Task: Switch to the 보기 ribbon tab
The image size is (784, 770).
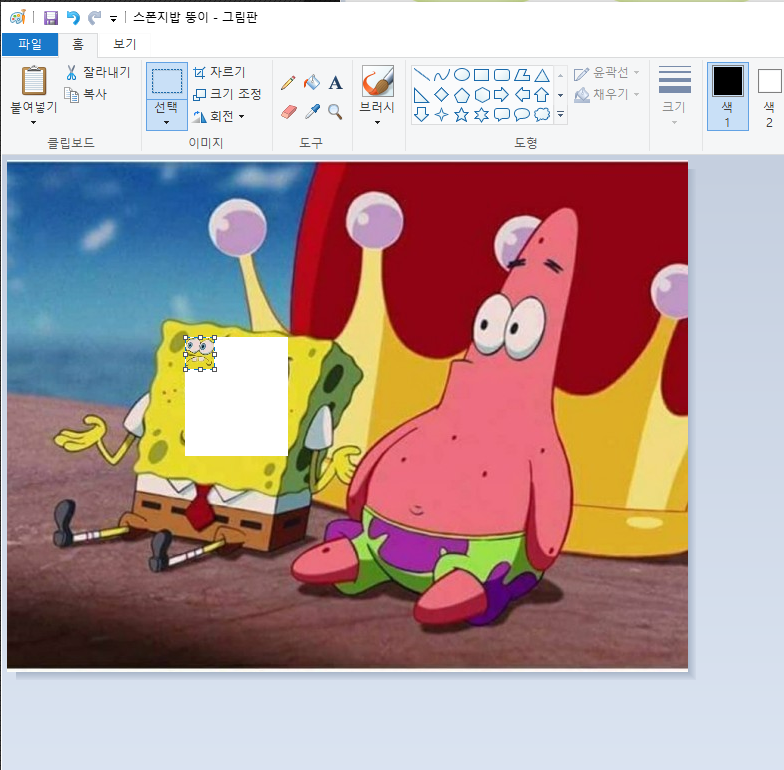Action: pyautogui.click(x=124, y=44)
